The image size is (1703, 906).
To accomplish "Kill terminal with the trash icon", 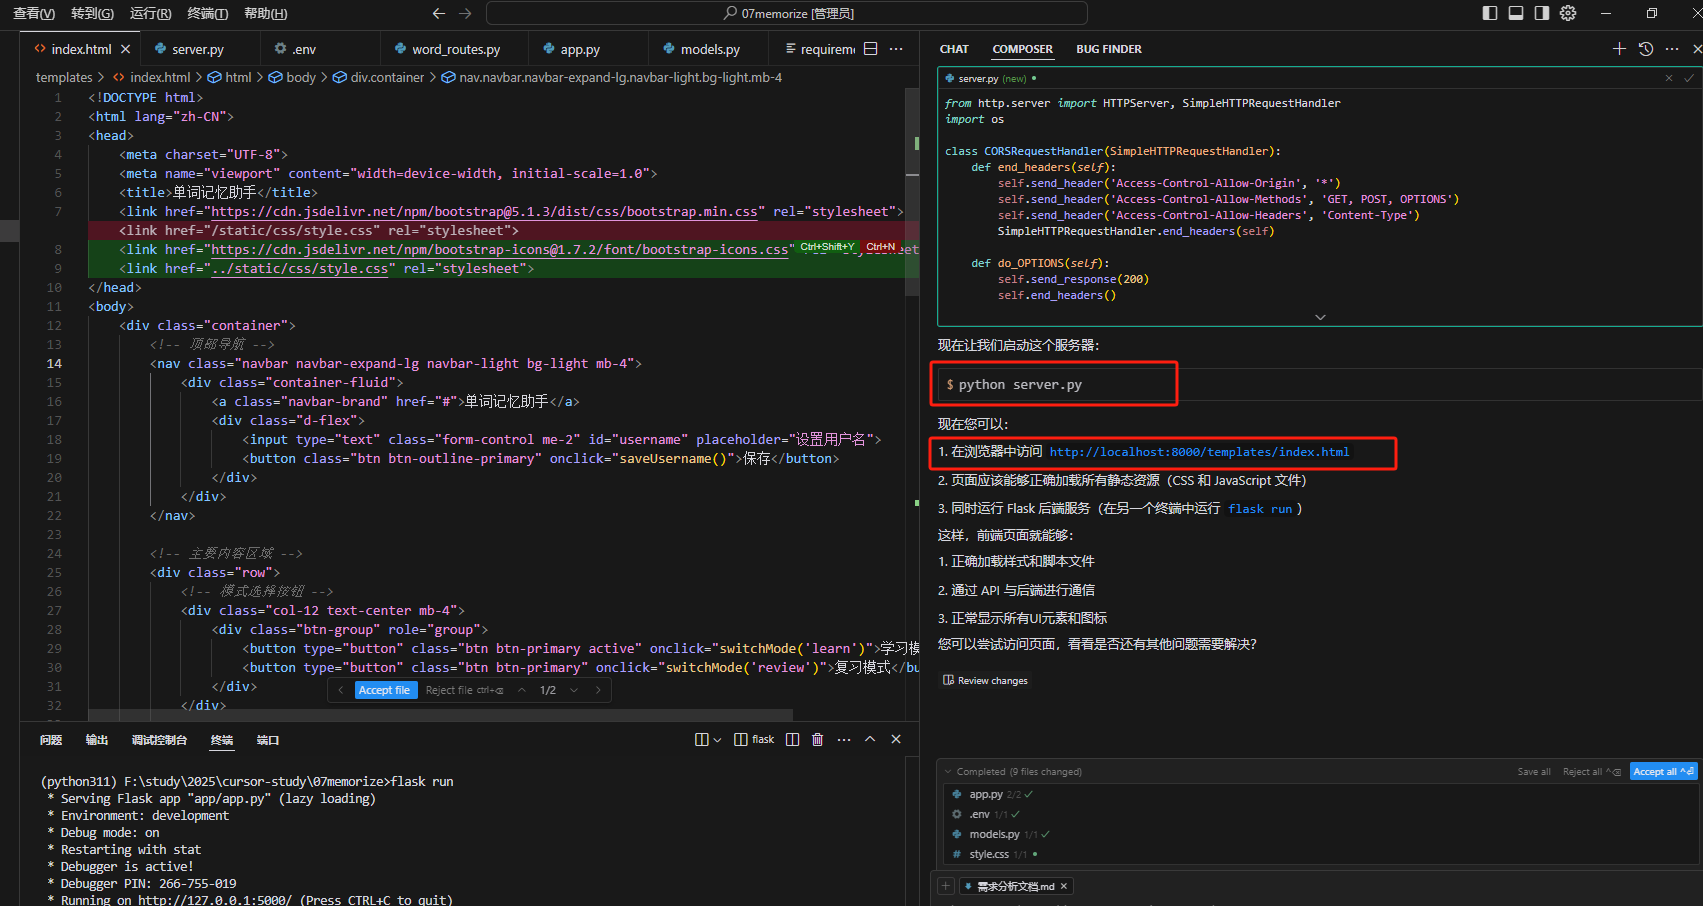I will pyautogui.click(x=817, y=740).
